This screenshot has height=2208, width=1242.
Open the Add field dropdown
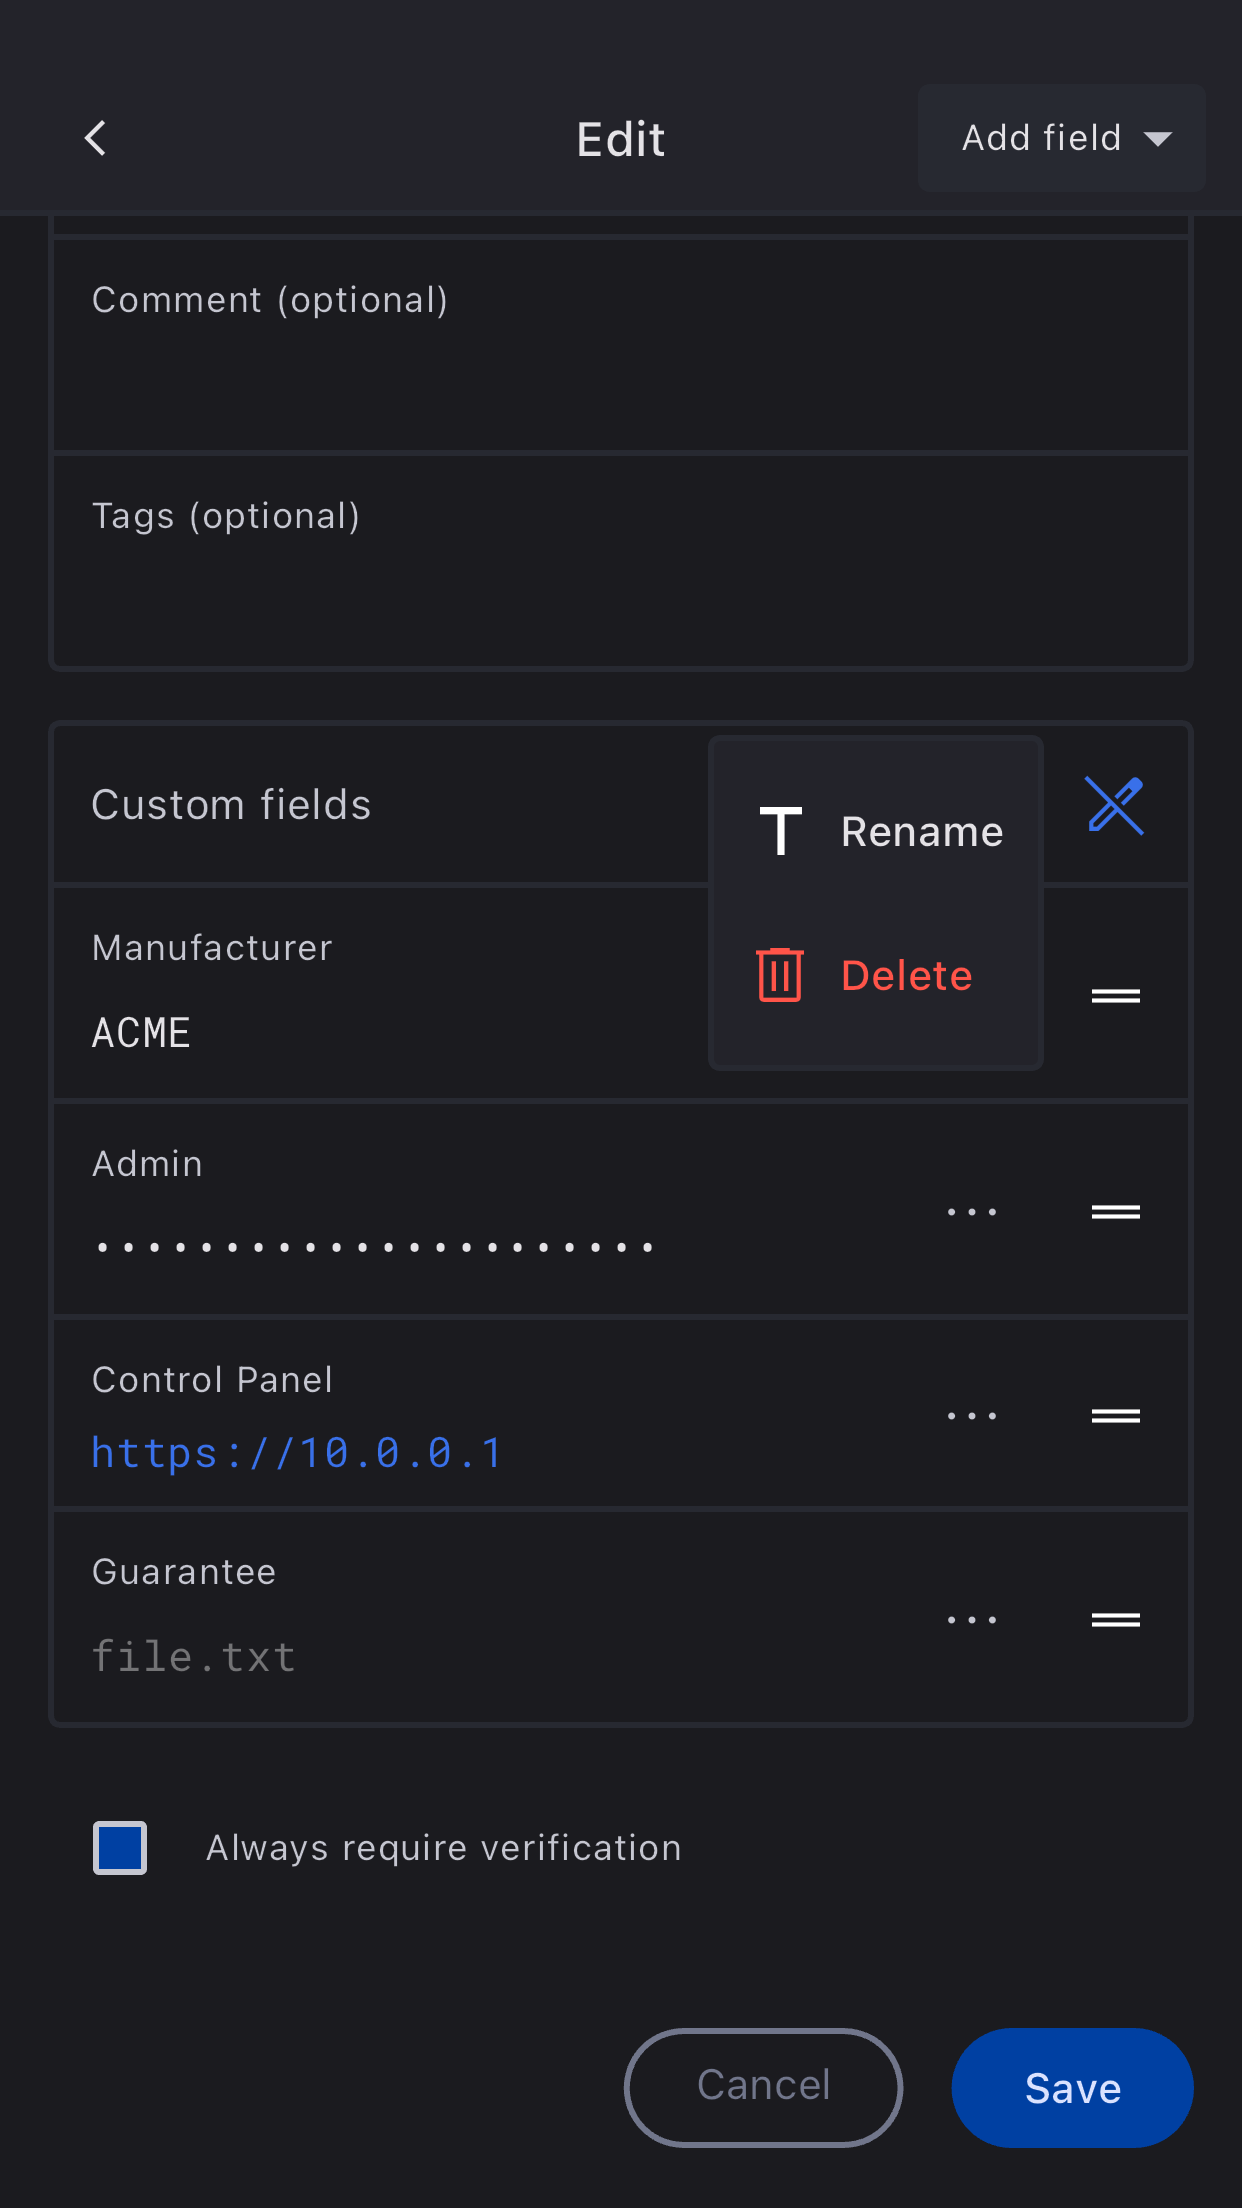[1062, 138]
